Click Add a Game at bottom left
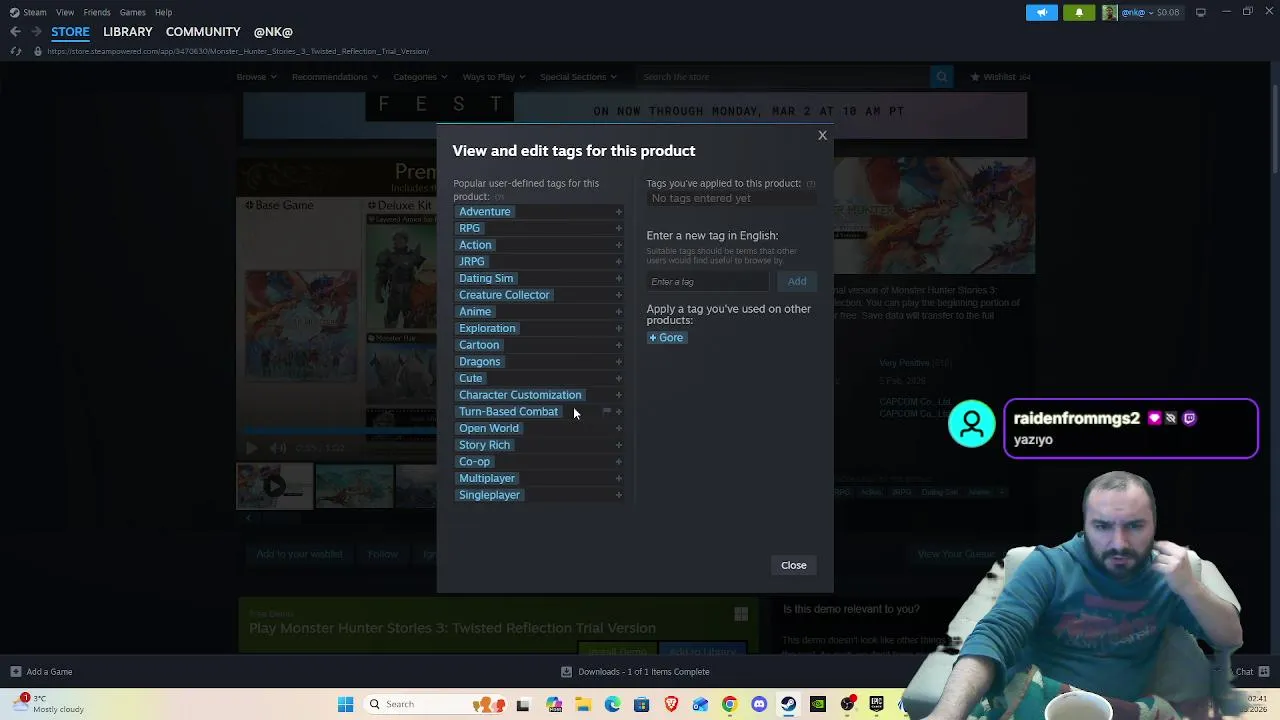This screenshot has width=1280, height=720. (x=41, y=672)
